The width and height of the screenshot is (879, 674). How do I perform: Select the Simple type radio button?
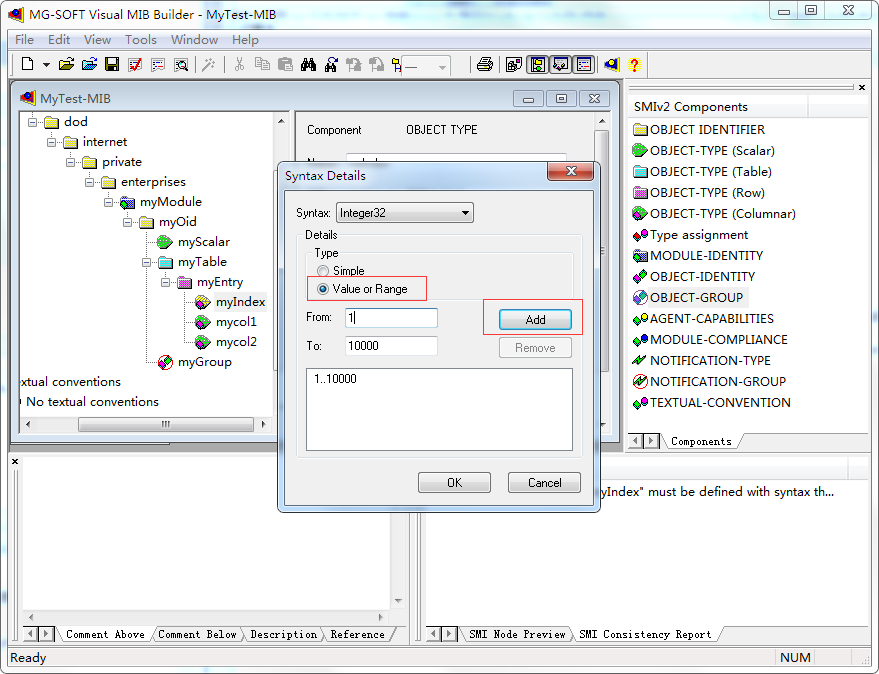(x=323, y=271)
